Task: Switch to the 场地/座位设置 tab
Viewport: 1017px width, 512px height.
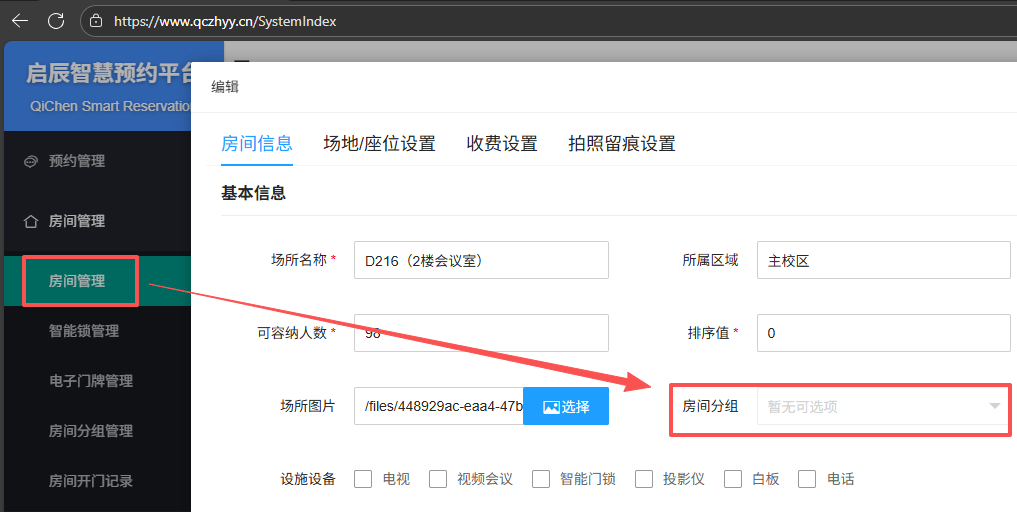Action: pos(379,144)
